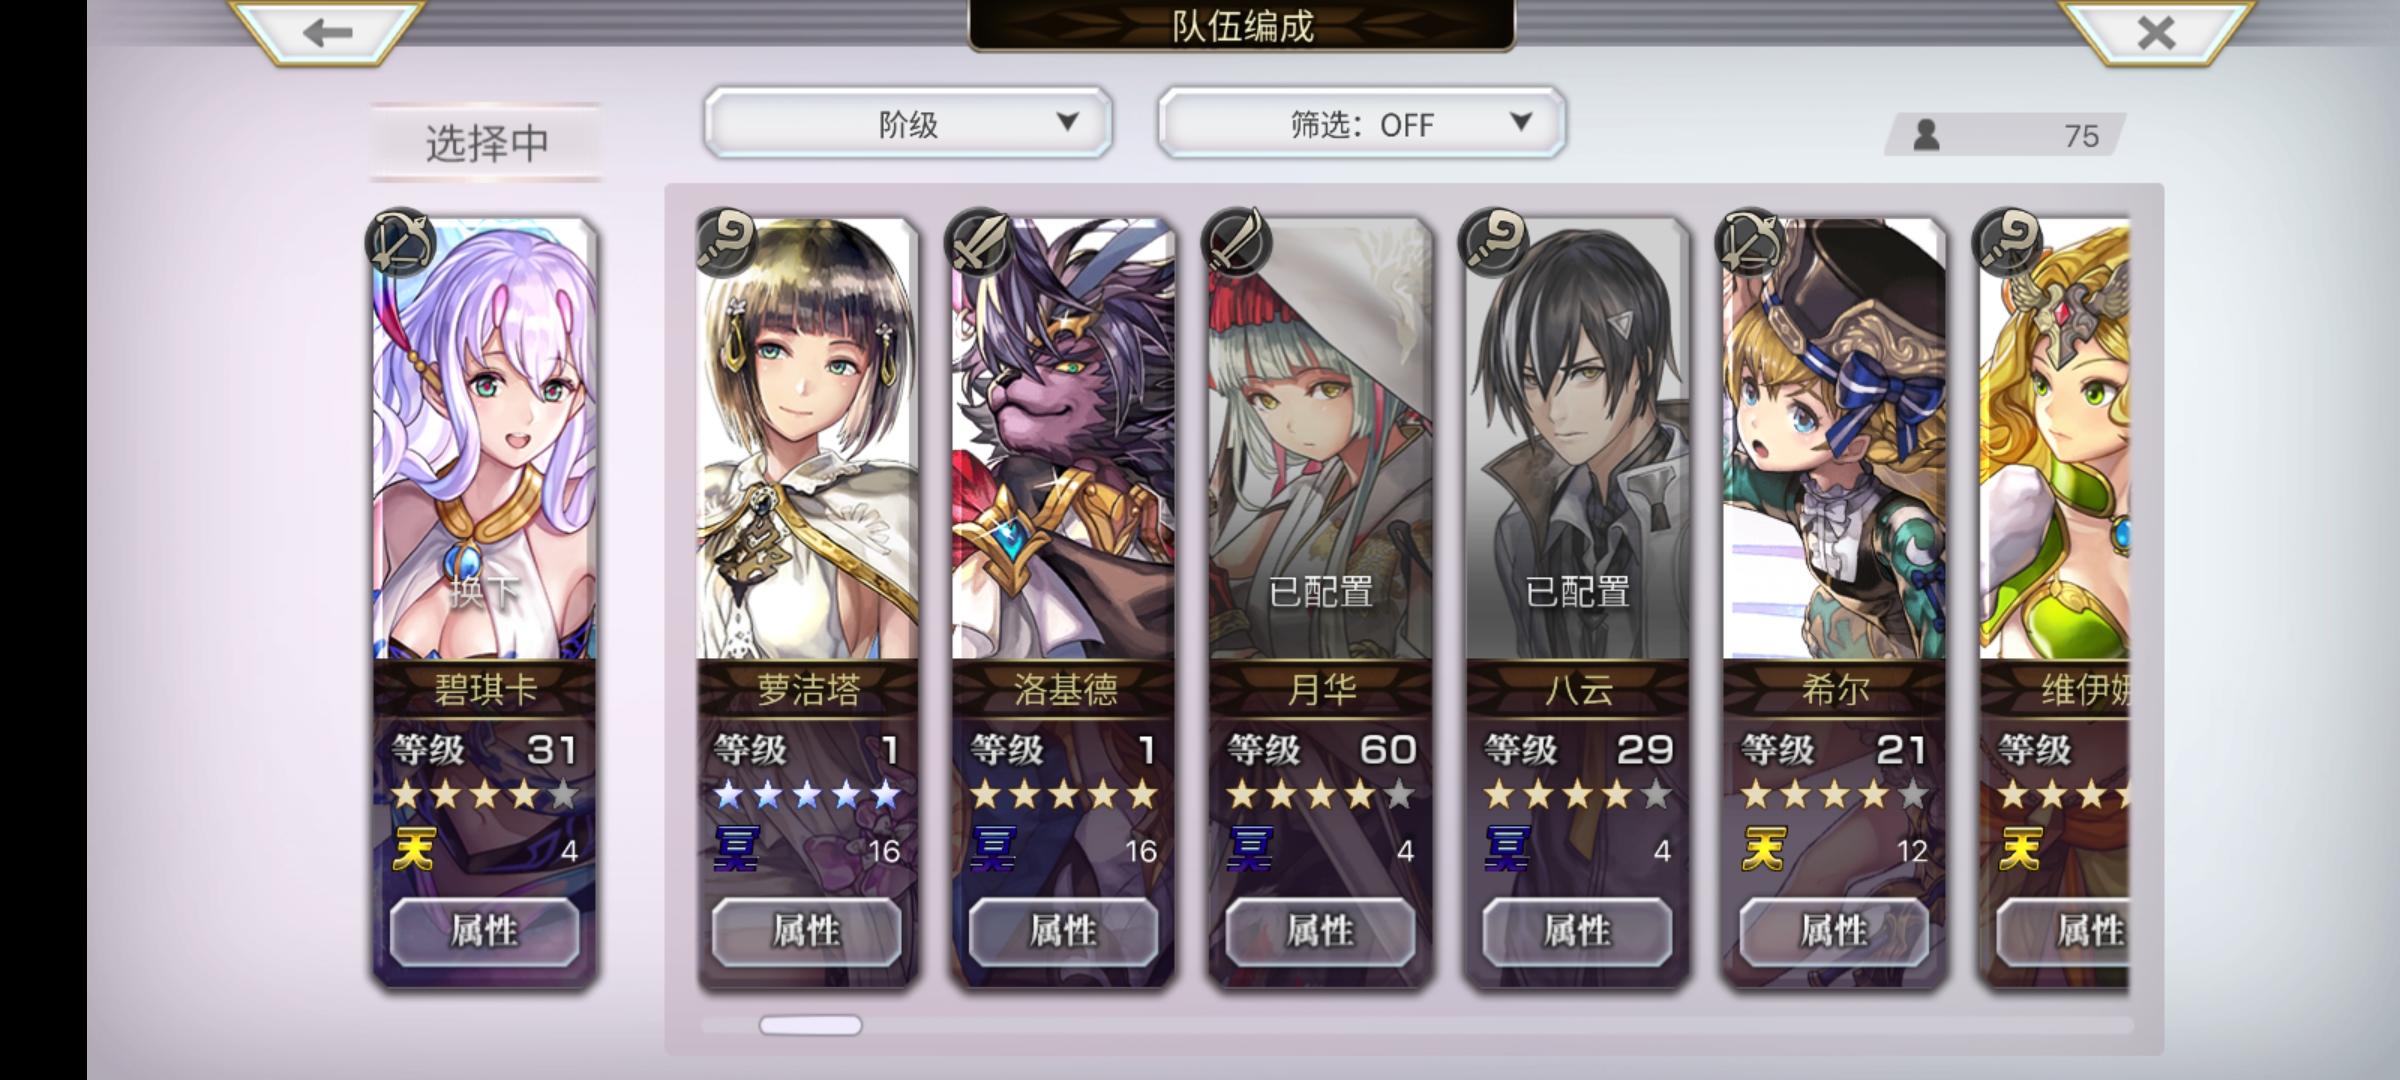Remove 碧琪卡 via the 换下 portrait

tap(484, 440)
